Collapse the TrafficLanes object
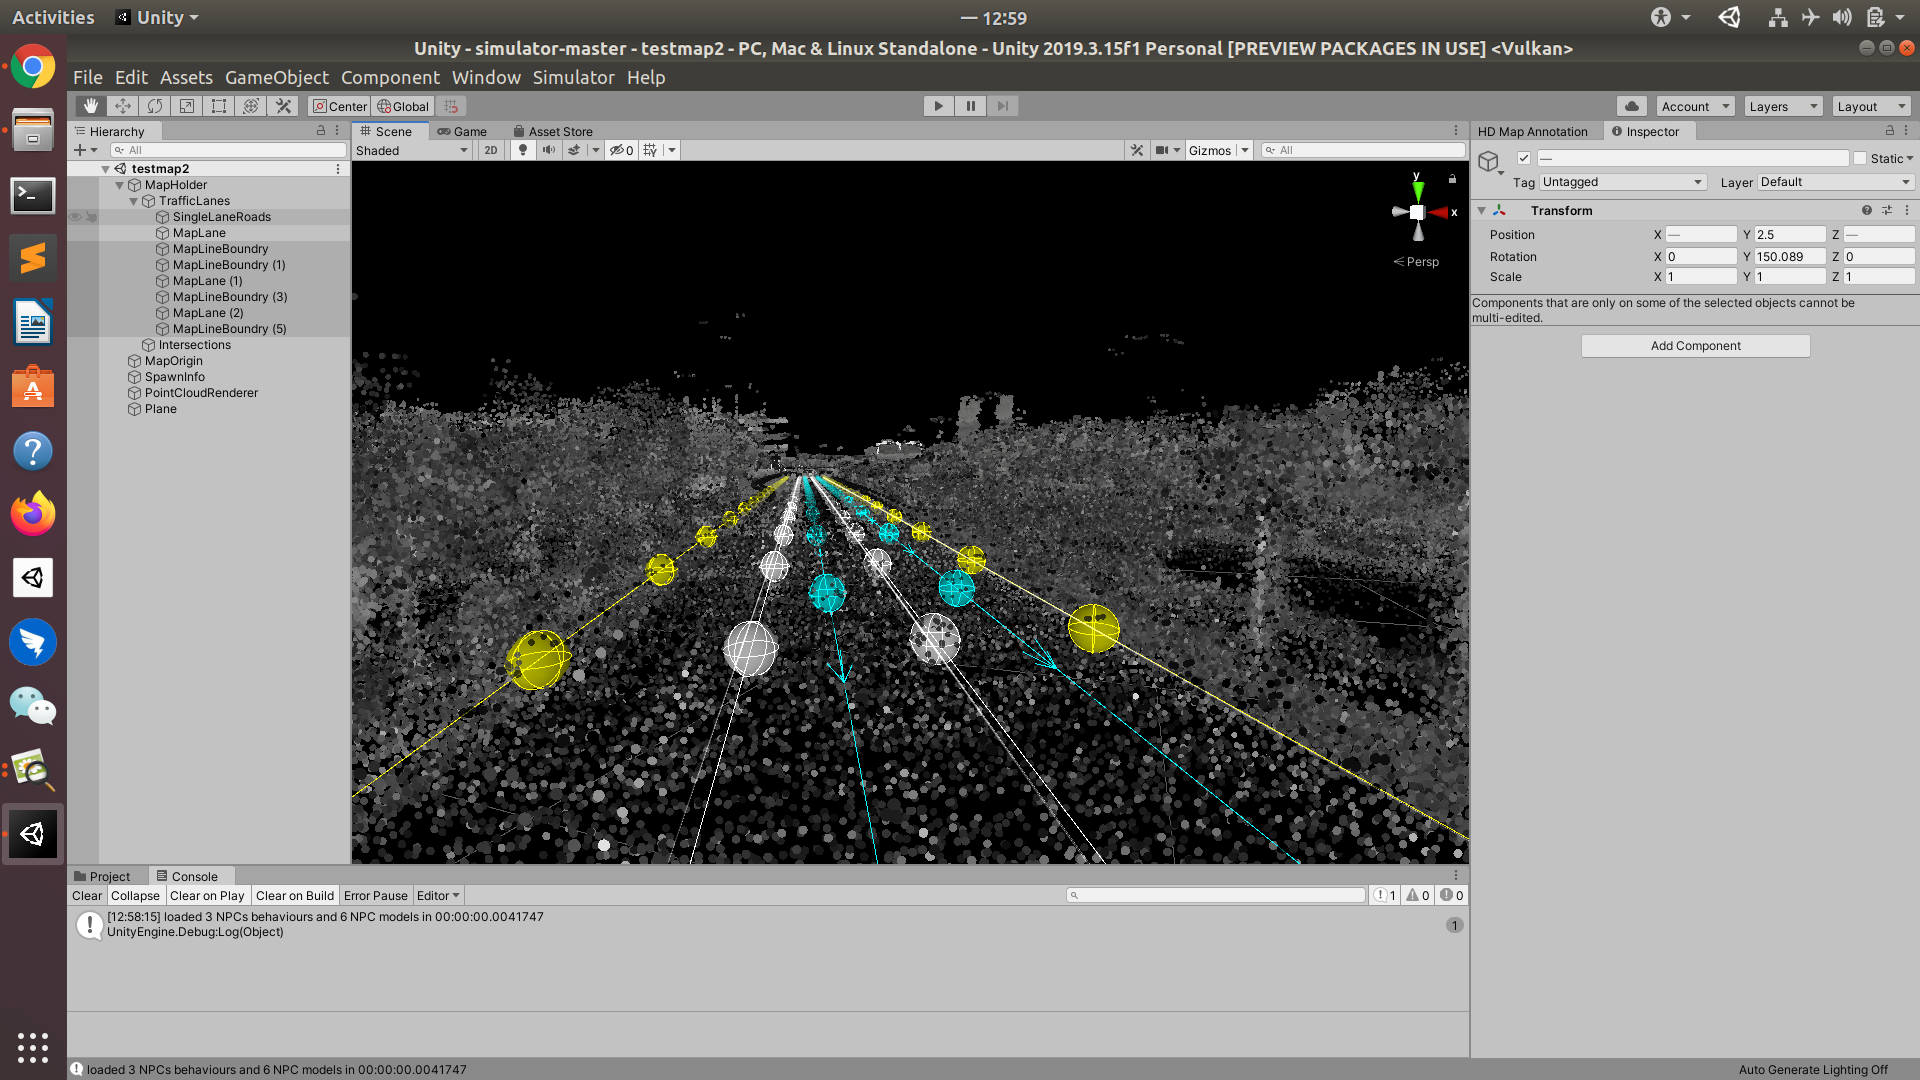The image size is (1920, 1080). [134, 201]
